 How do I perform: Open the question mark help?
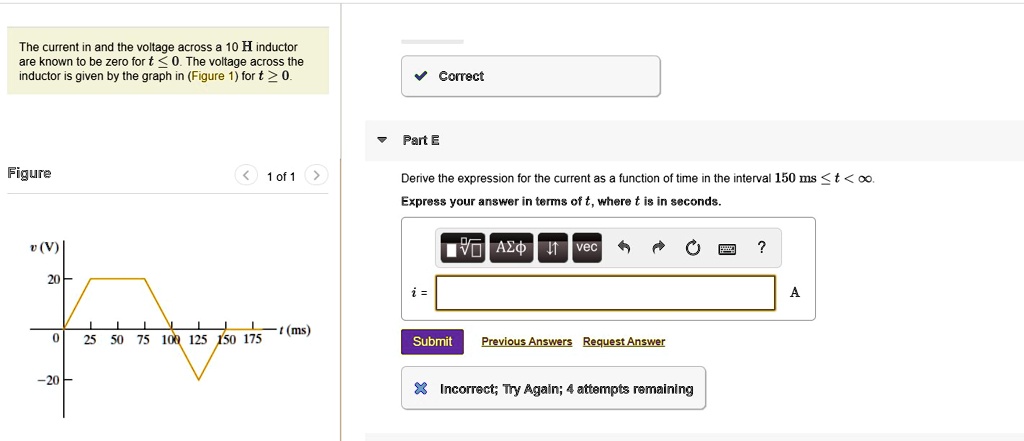[762, 248]
